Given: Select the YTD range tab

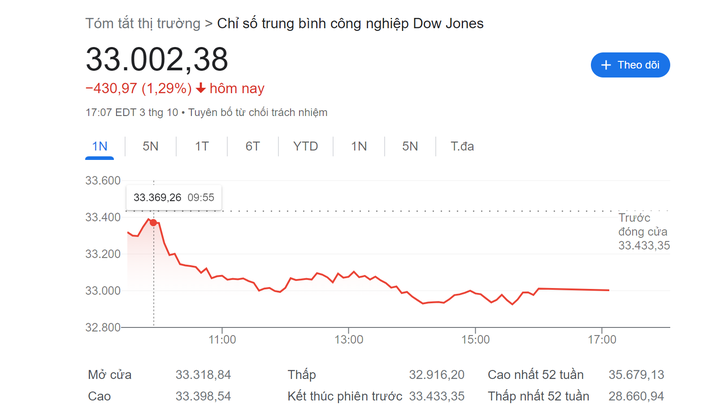Looking at the screenshot, I should pos(305,146).
